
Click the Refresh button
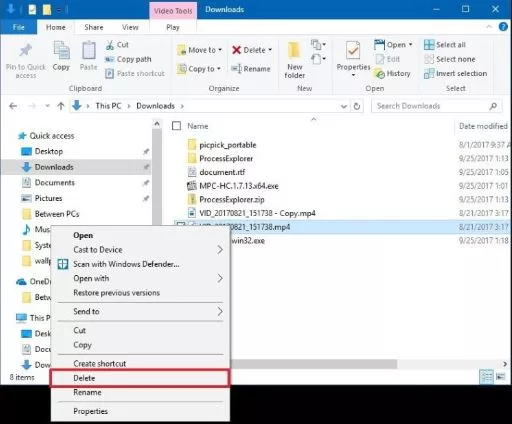(357, 106)
